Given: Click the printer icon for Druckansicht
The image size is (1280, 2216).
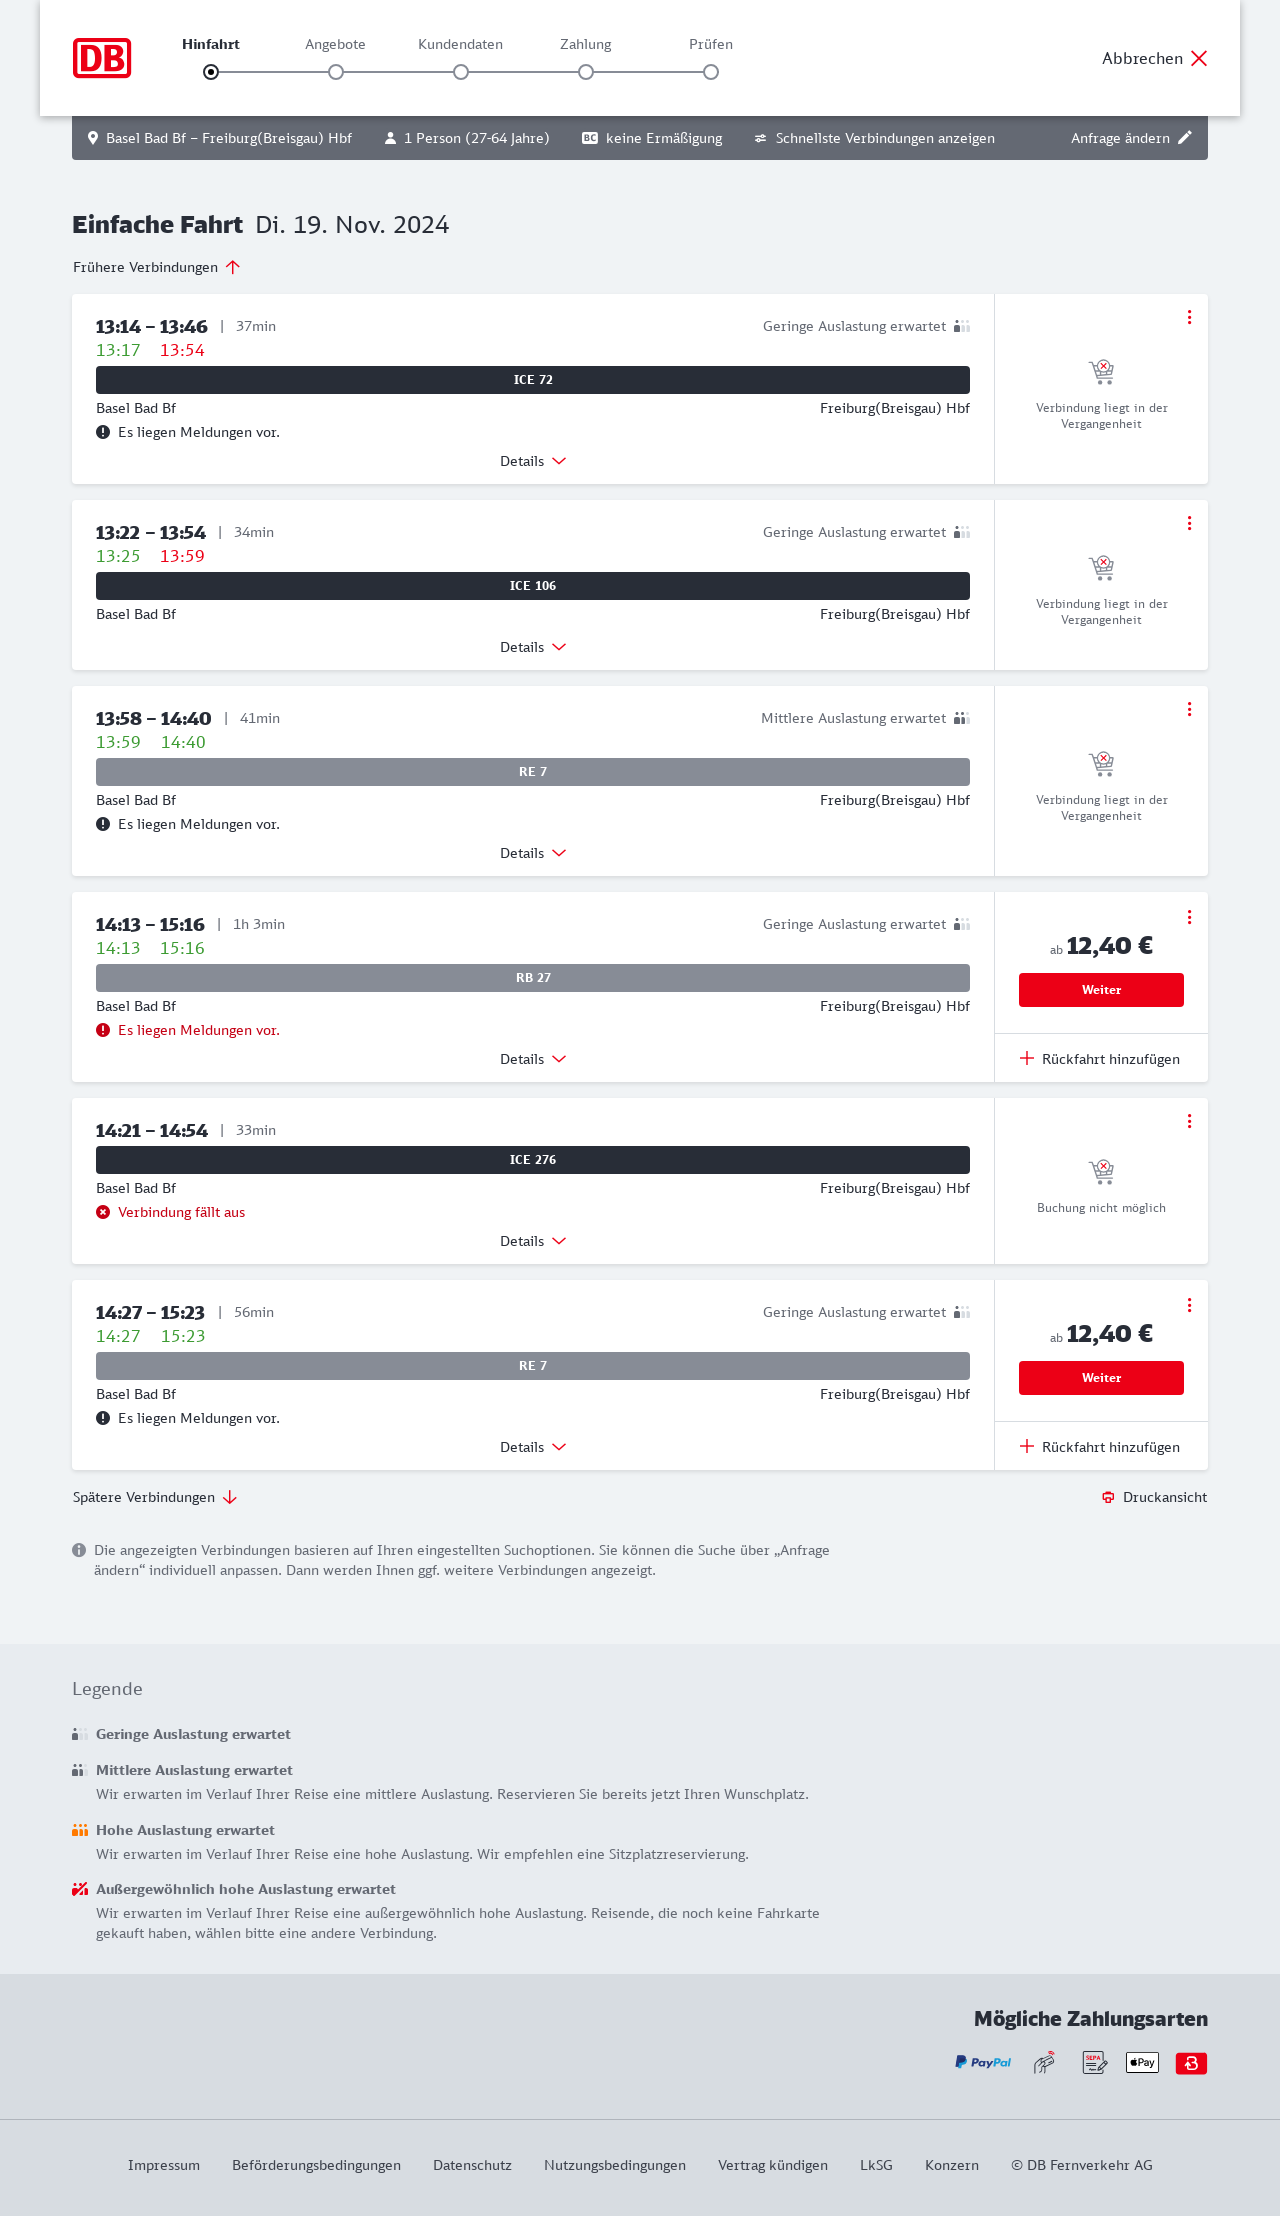Looking at the screenshot, I should 1108,1497.
